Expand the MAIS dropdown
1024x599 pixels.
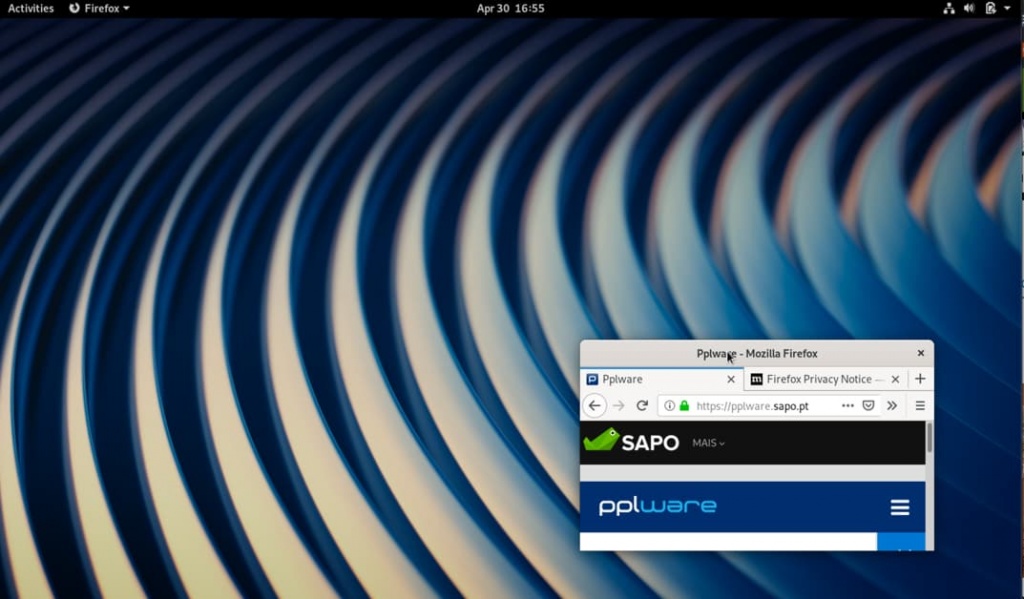pos(709,443)
